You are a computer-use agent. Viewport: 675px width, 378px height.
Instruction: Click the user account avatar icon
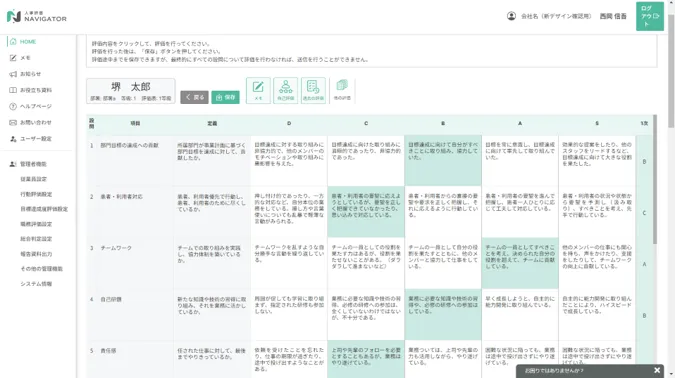511,16
